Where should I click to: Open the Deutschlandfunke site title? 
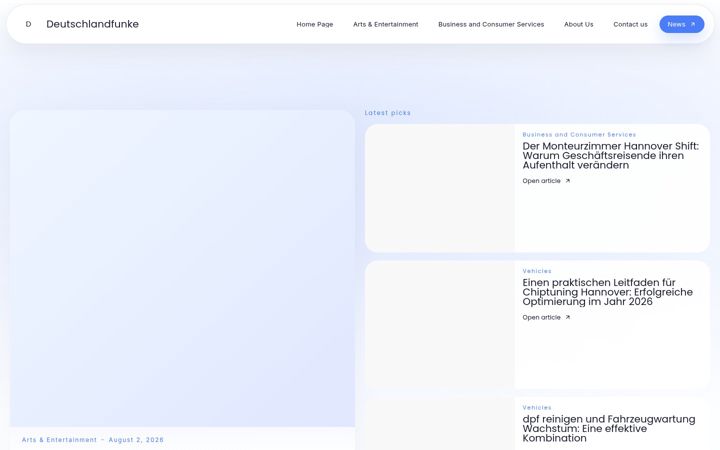[x=92, y=24]
